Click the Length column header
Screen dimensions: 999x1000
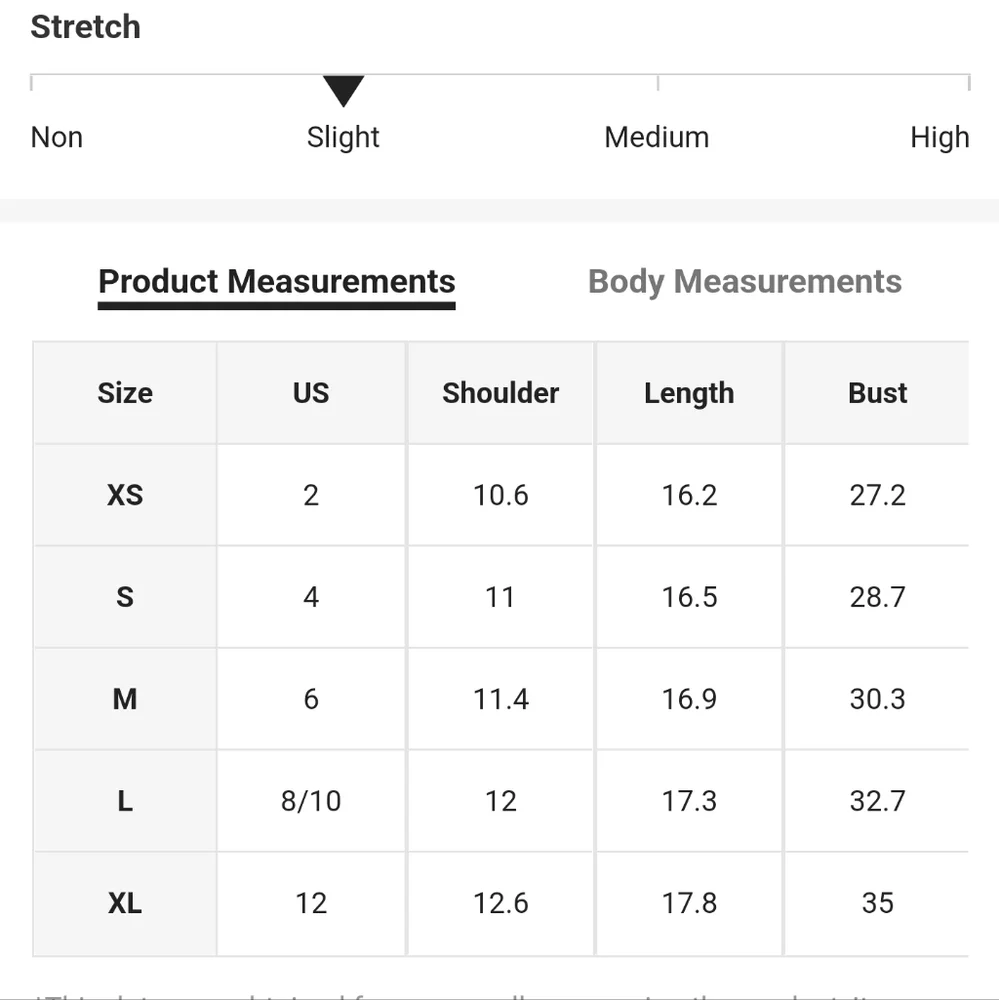click(x=689, y=393)
